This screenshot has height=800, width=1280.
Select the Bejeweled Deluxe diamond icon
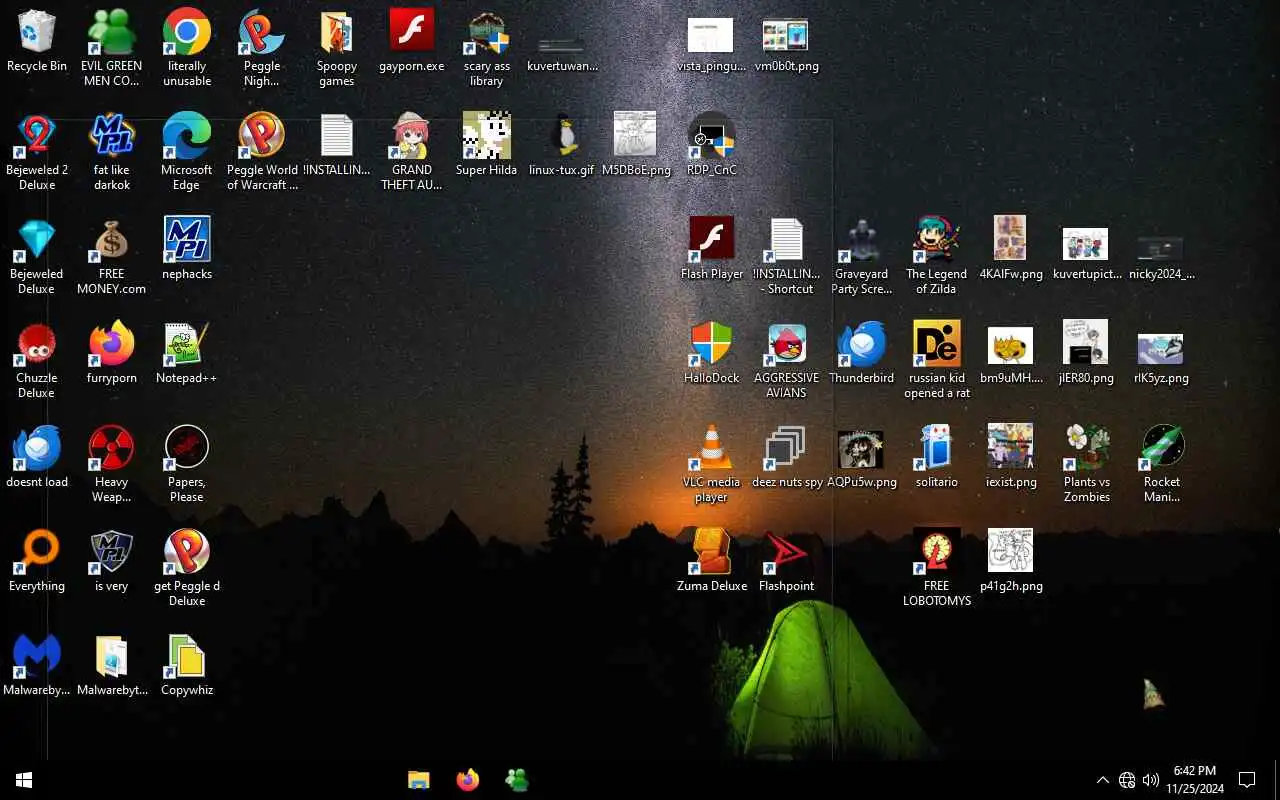tap(37, 240)
